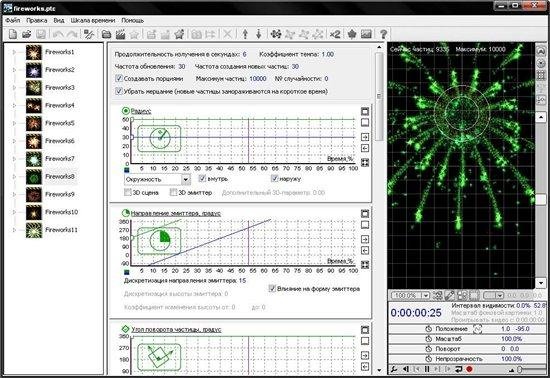
Task: Click the slider handle in the playback bar
Action: tap(519, 369)
